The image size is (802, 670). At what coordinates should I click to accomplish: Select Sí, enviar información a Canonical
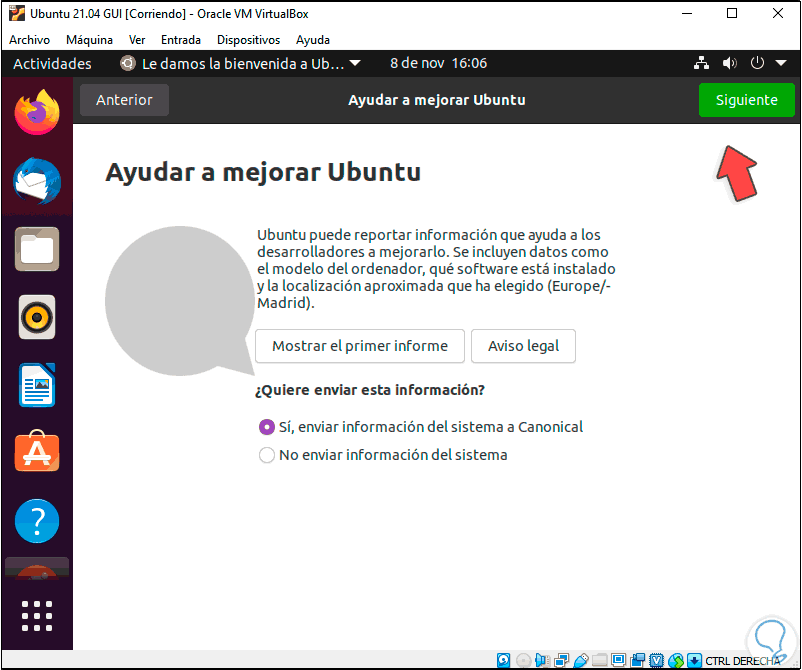pyautogui.click(x=420, y=427)
